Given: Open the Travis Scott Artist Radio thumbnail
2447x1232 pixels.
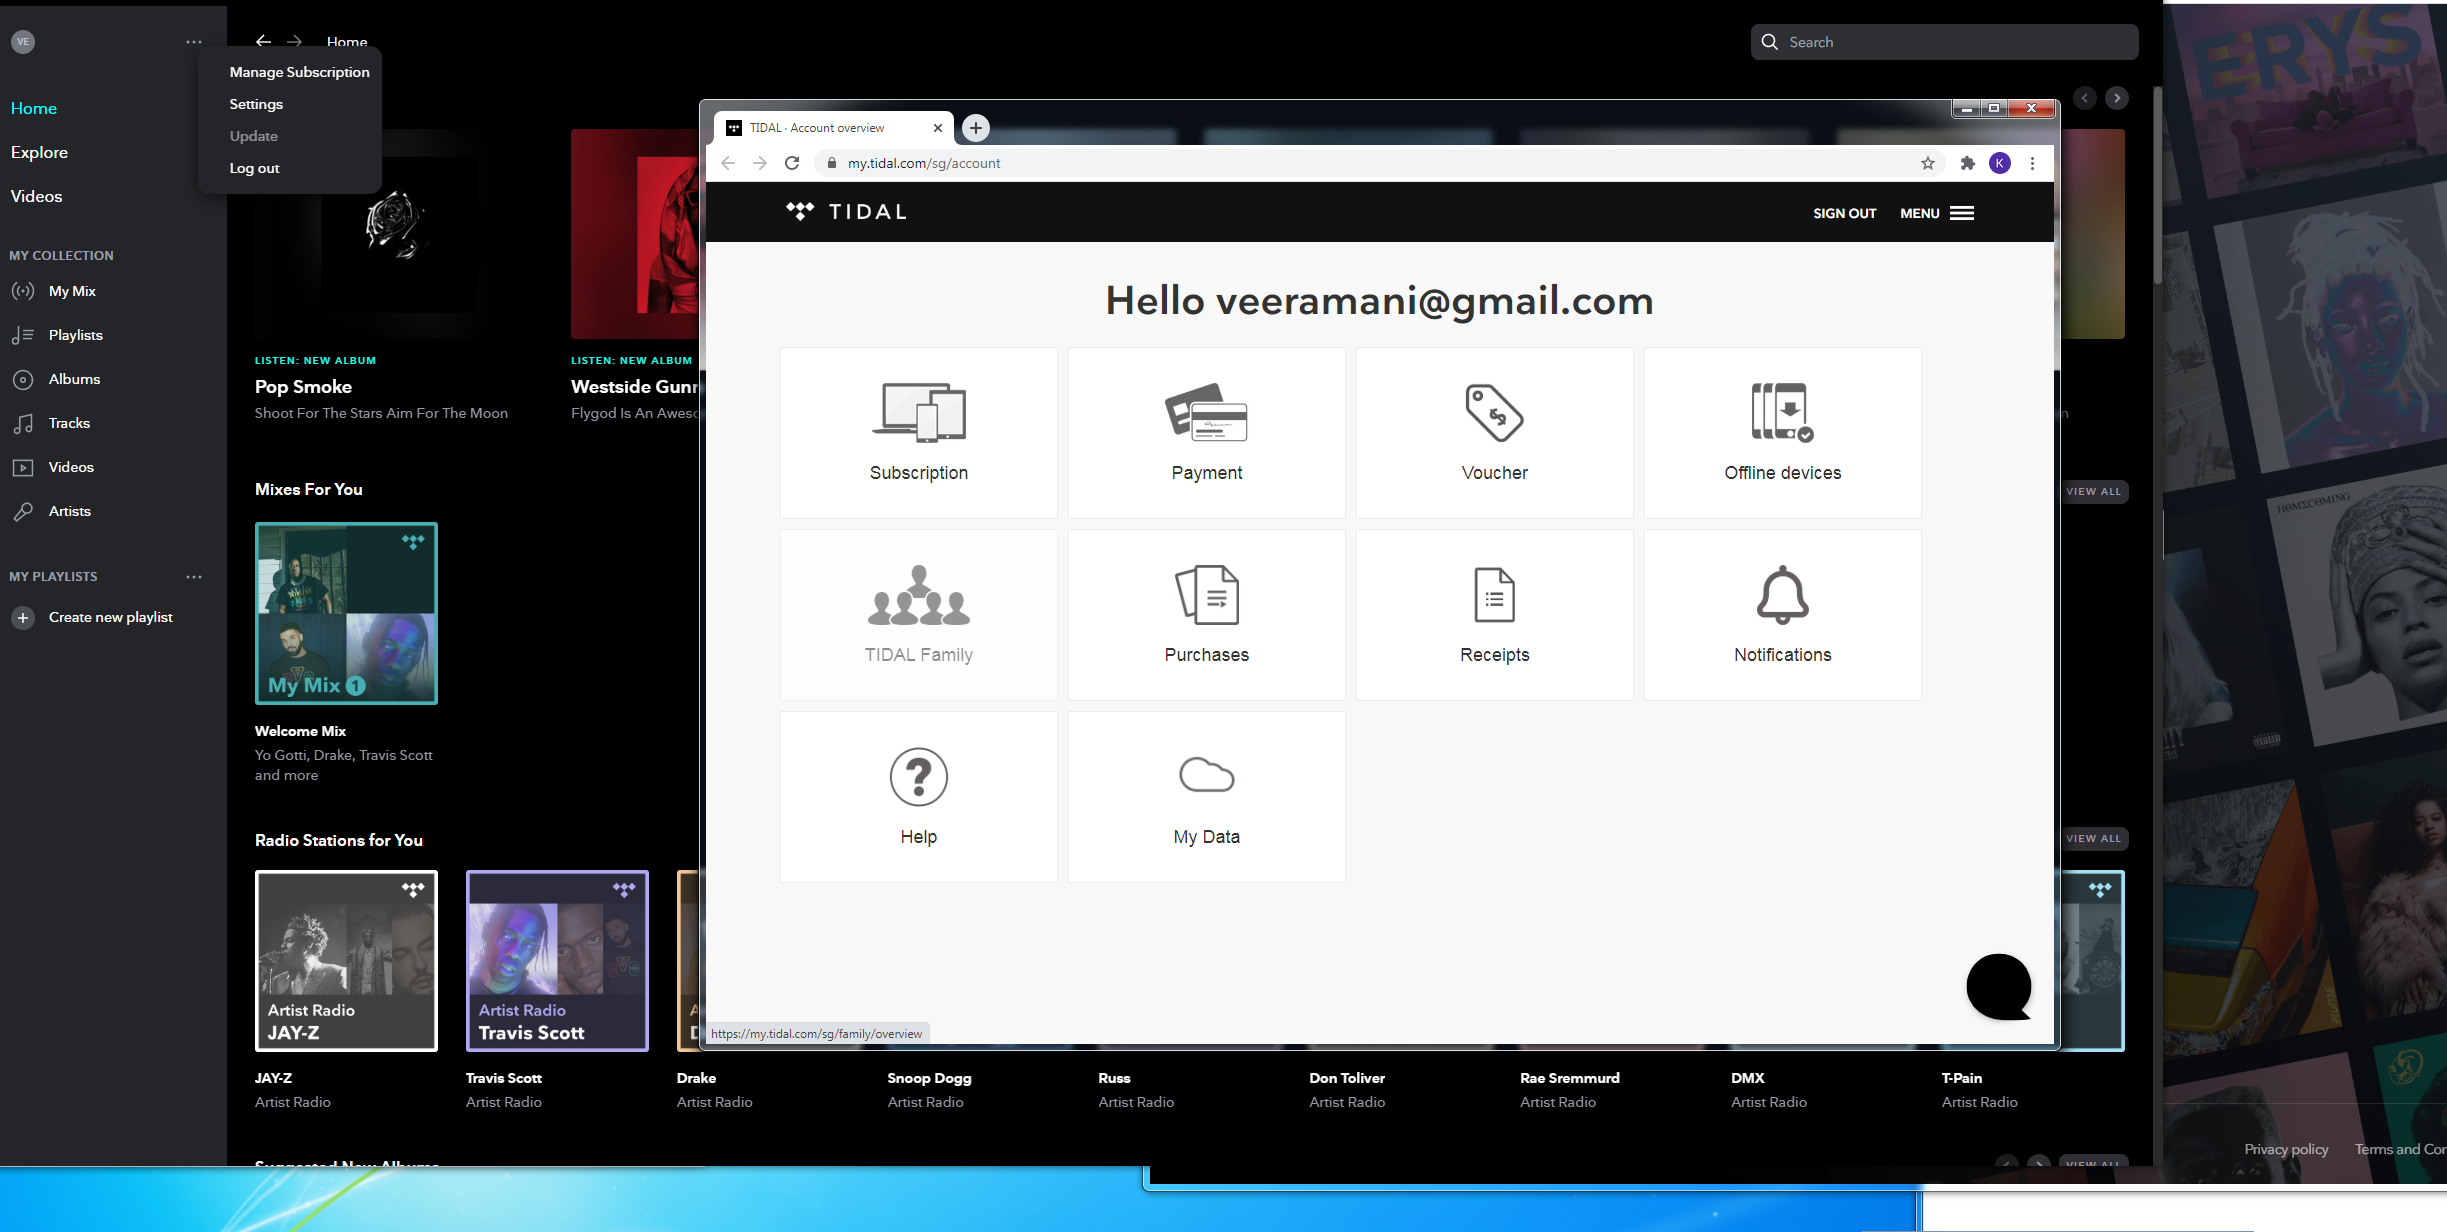Looking at the screenshot, I should tap(557, 960).
